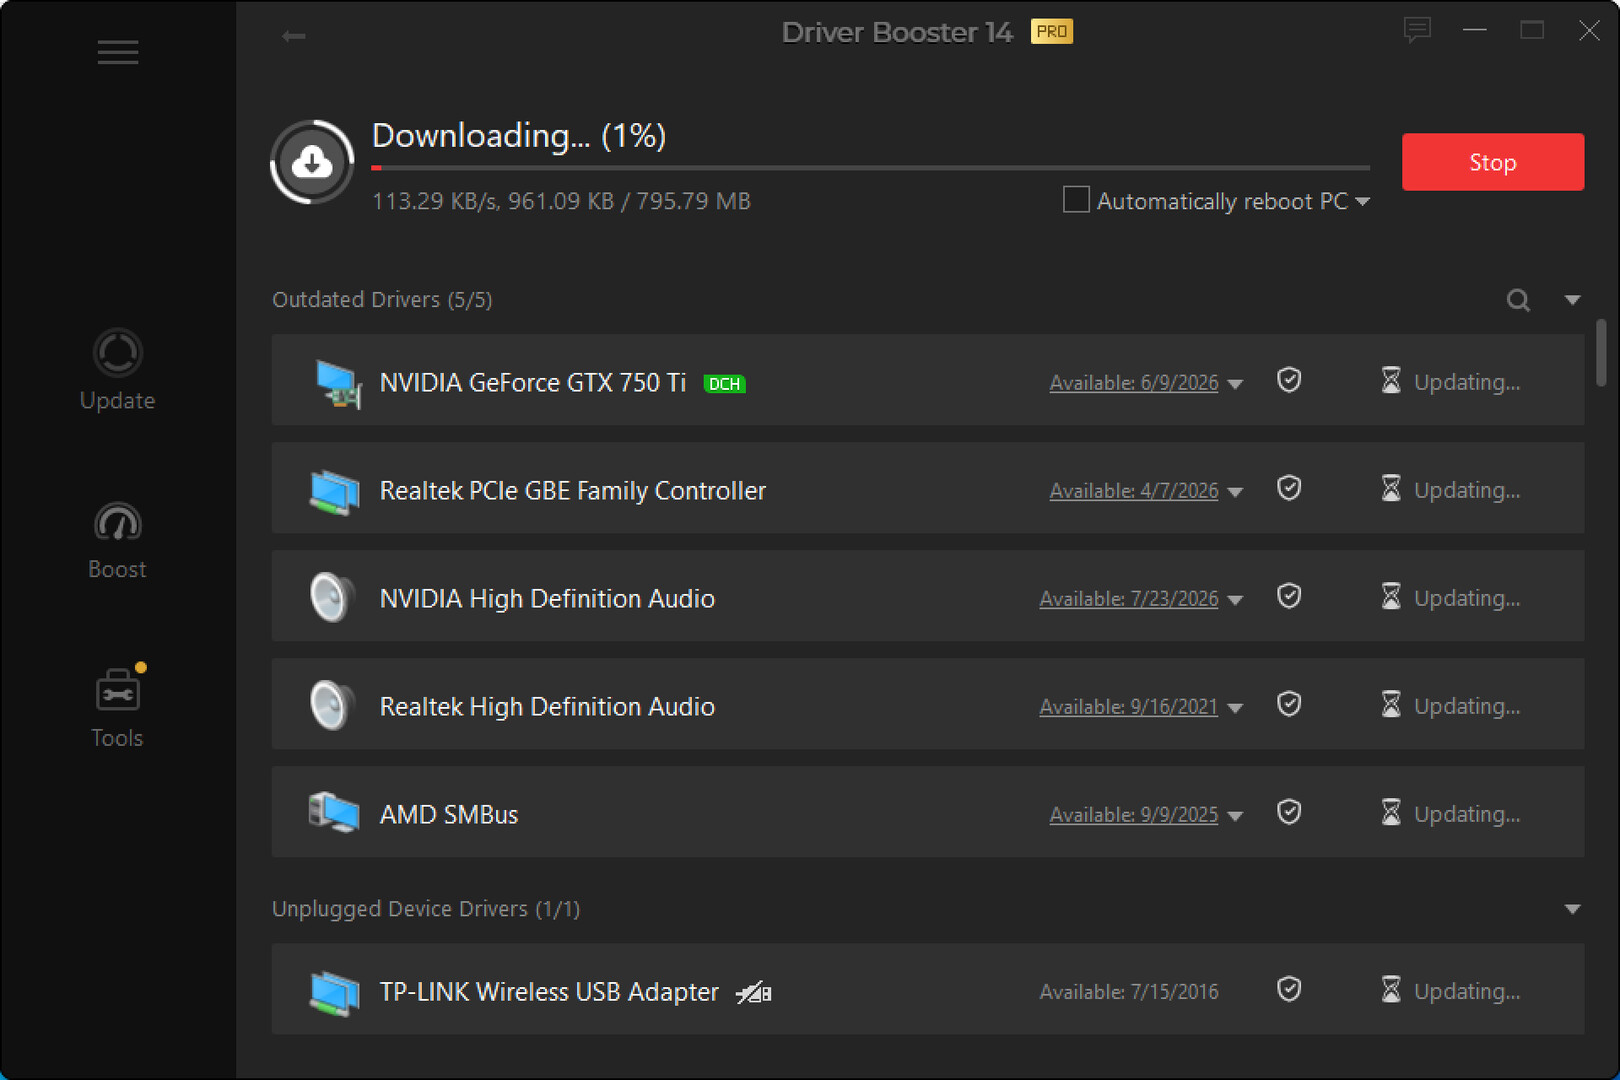Click the shield badge for NVIDIA High Definition Audio
1620x1080 pixels.
pyautogui.click(x=1289, y=596)
